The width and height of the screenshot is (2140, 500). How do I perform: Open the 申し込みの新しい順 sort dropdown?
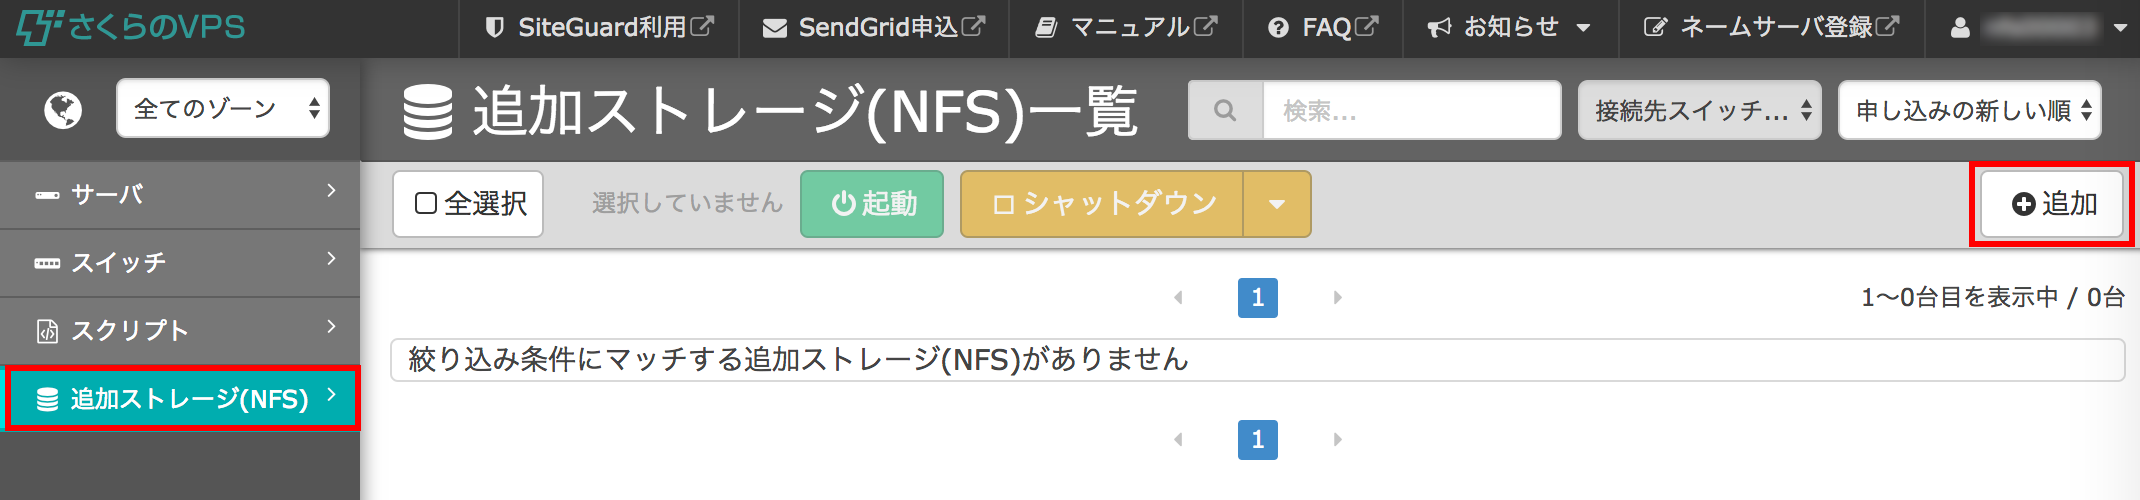1970,110
